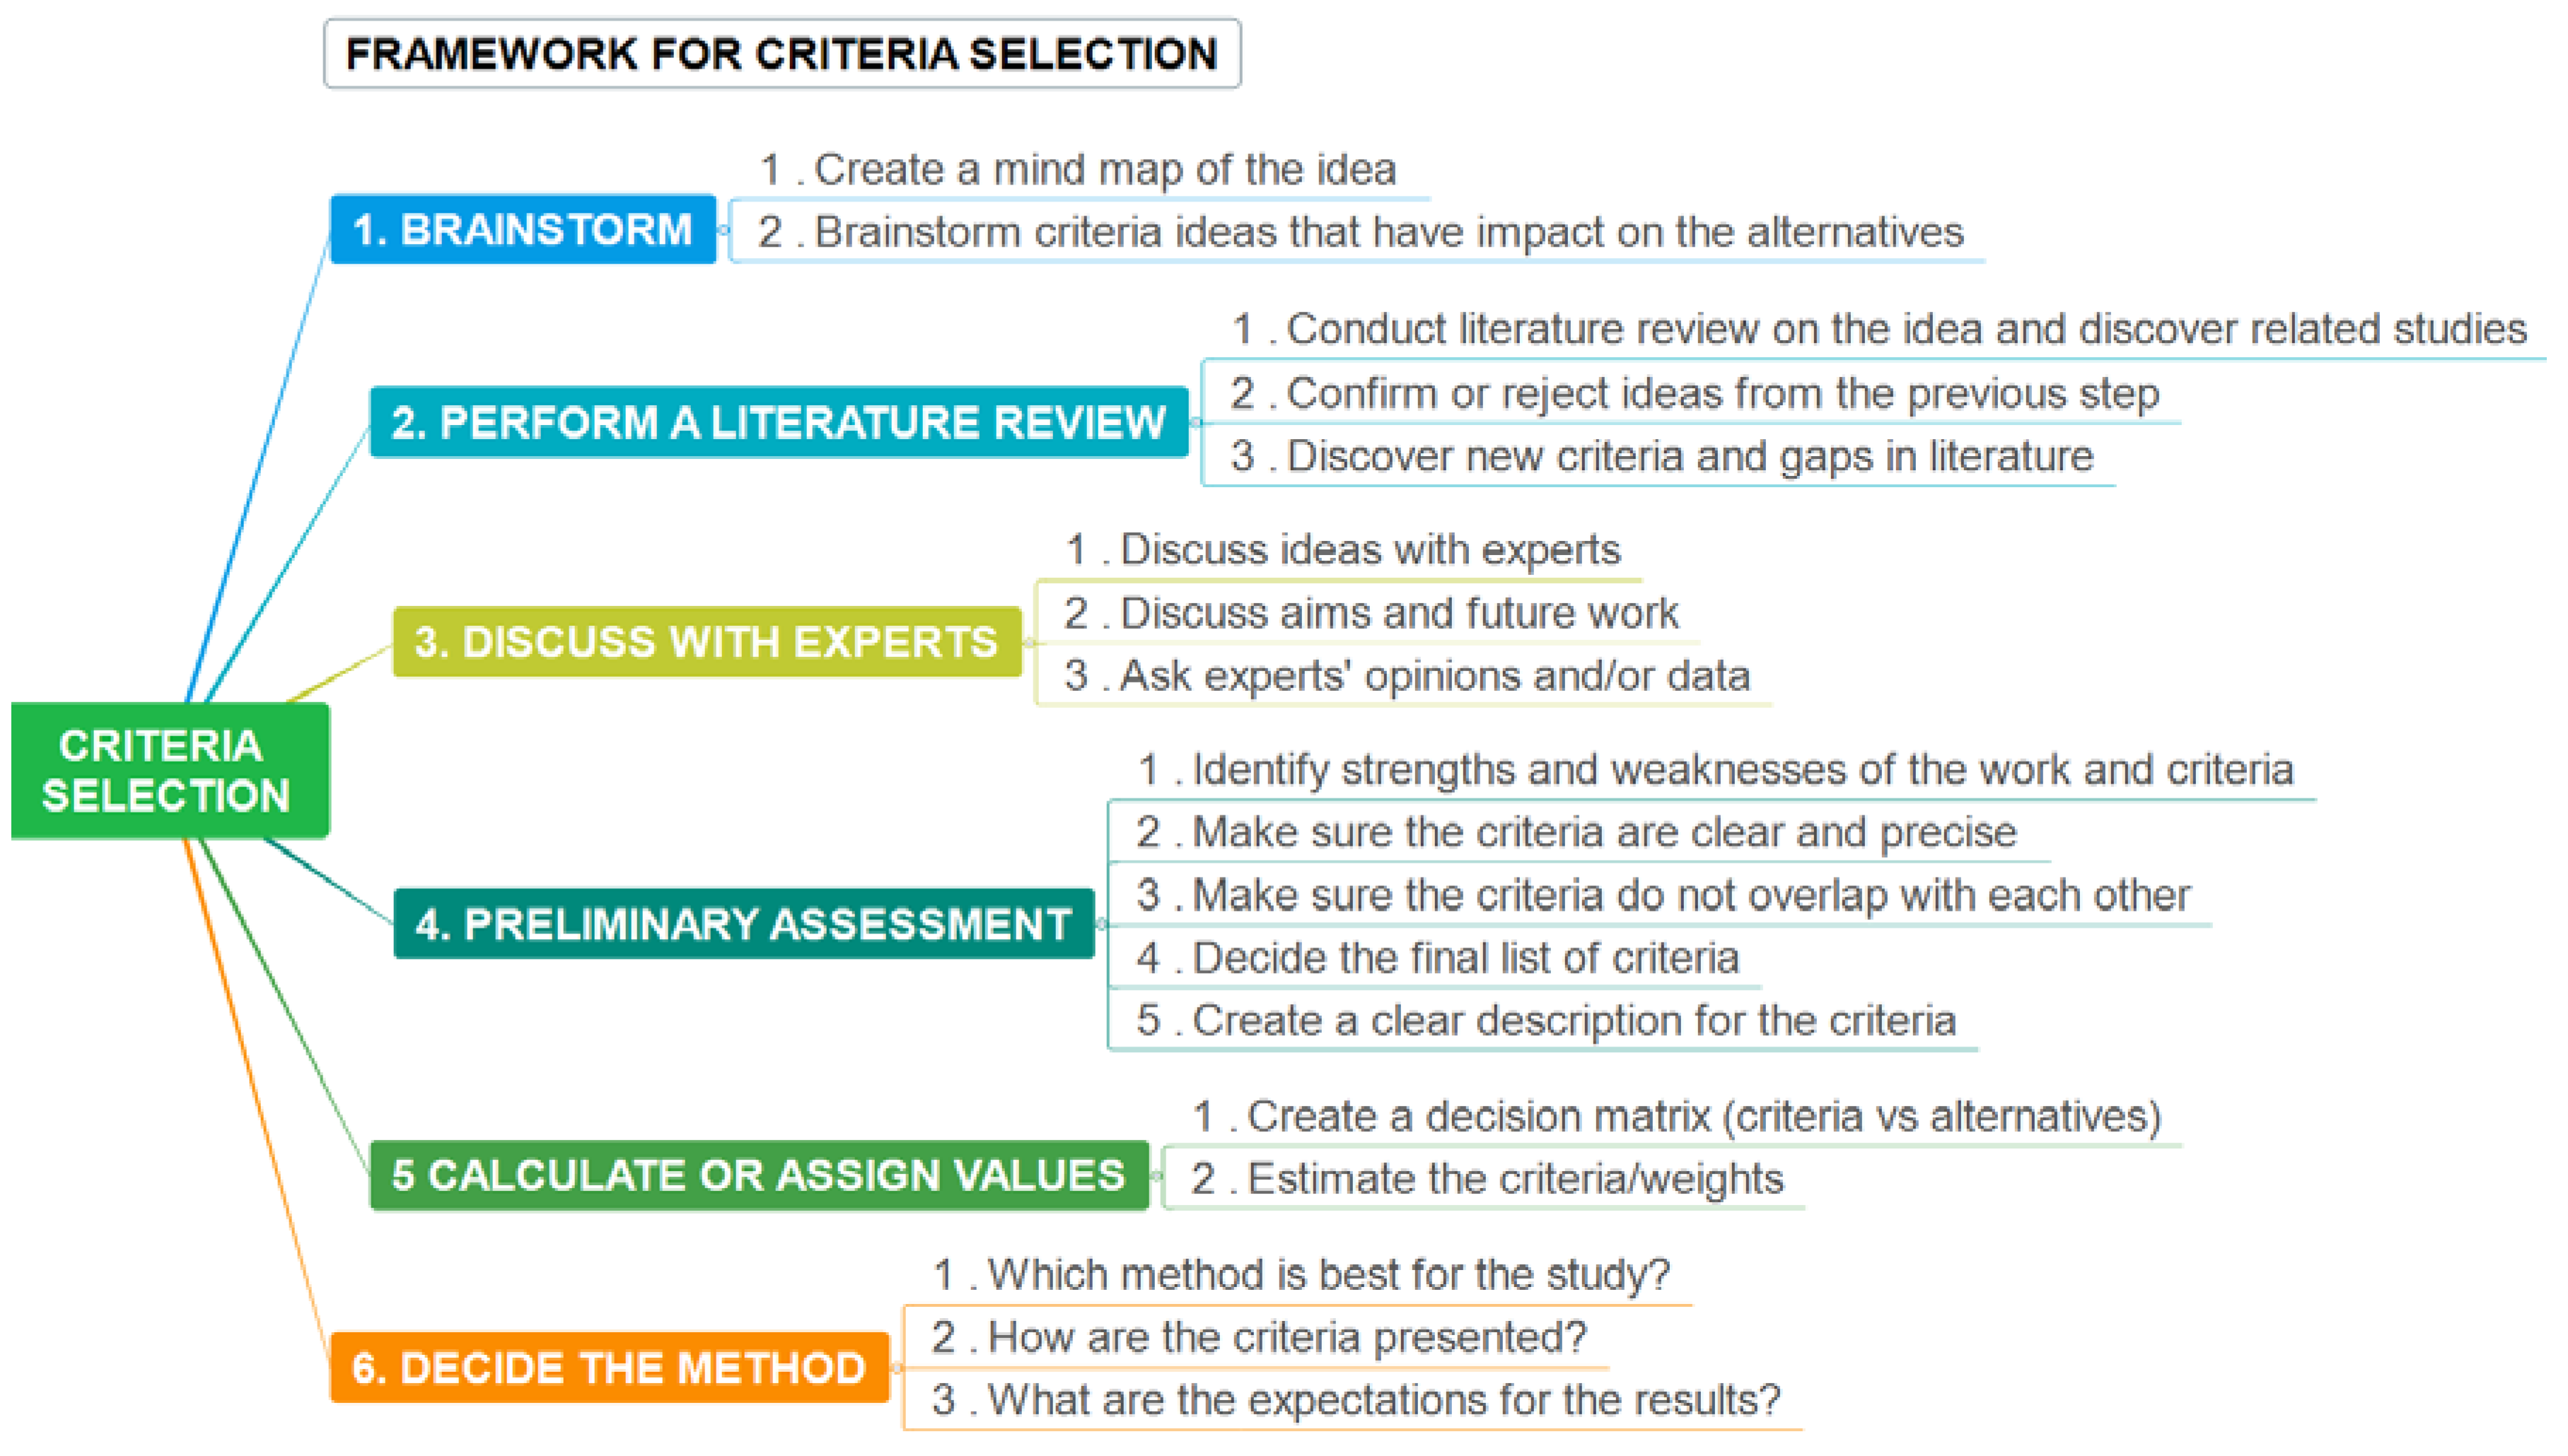Click "Estimate the criteria/weights" subtopic
2568x1456 pixels.
pyautogui.click(x=1487, y=1179)
